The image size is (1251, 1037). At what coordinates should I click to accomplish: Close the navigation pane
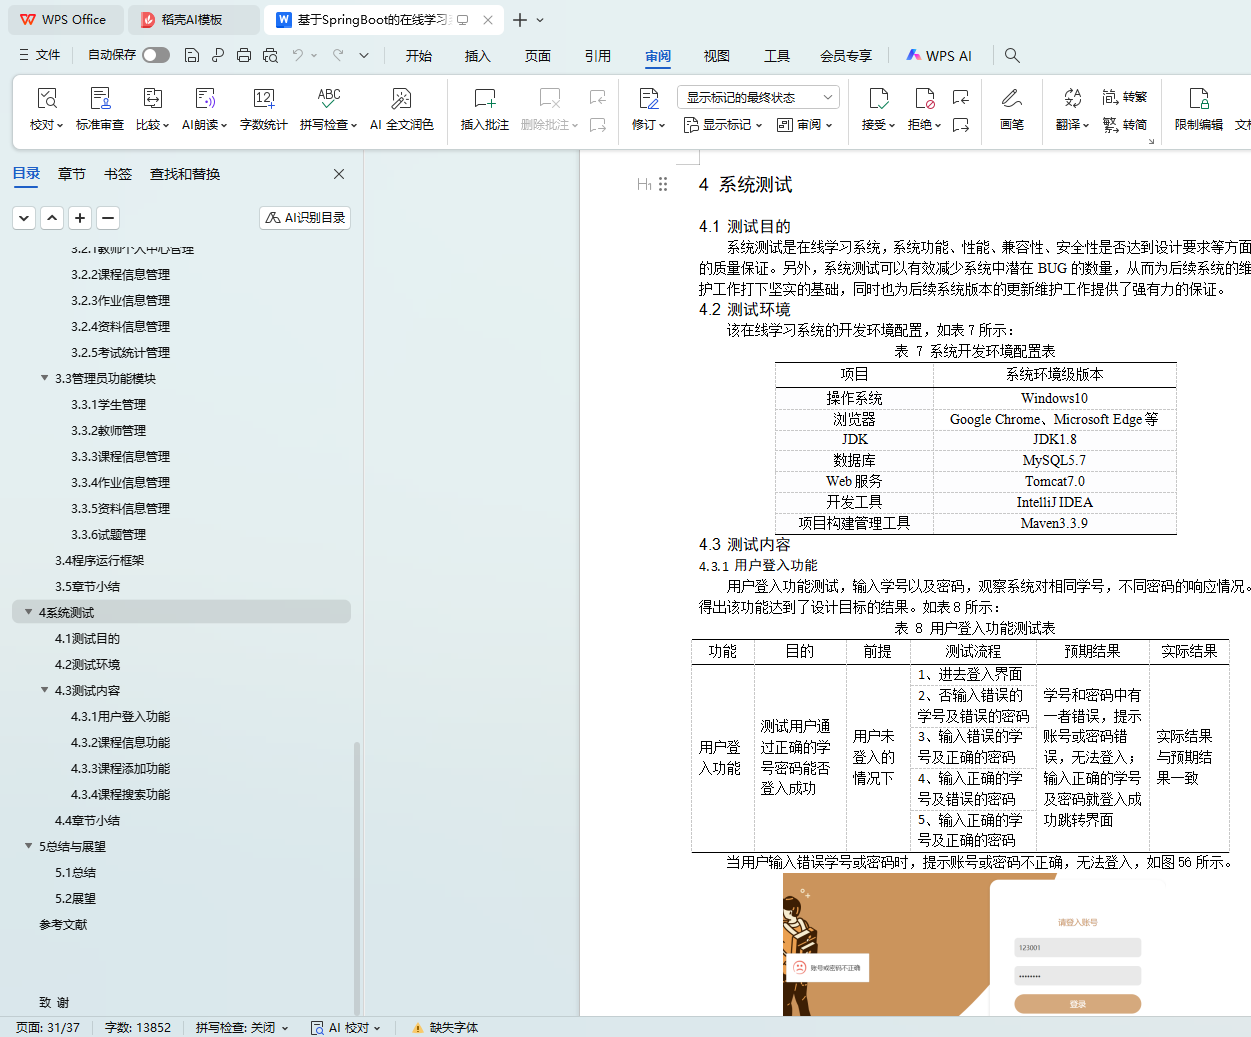(339, 174)
